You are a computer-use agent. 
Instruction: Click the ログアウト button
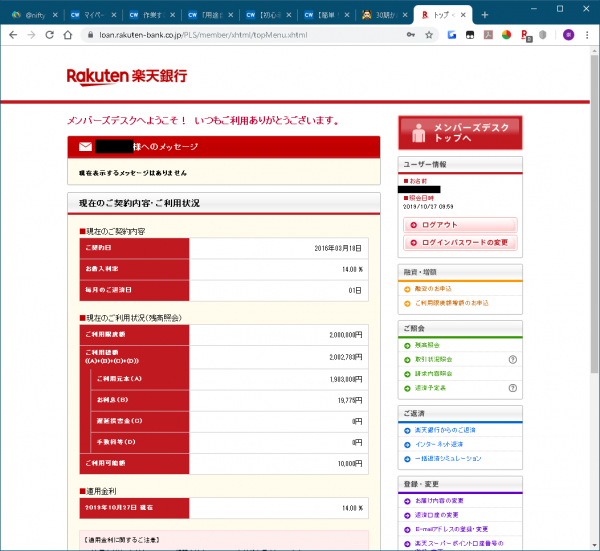coord(460,225)
